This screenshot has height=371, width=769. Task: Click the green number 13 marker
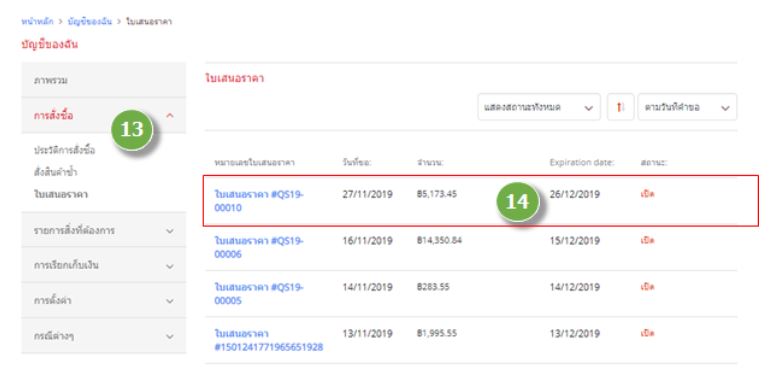pos(132,130)
